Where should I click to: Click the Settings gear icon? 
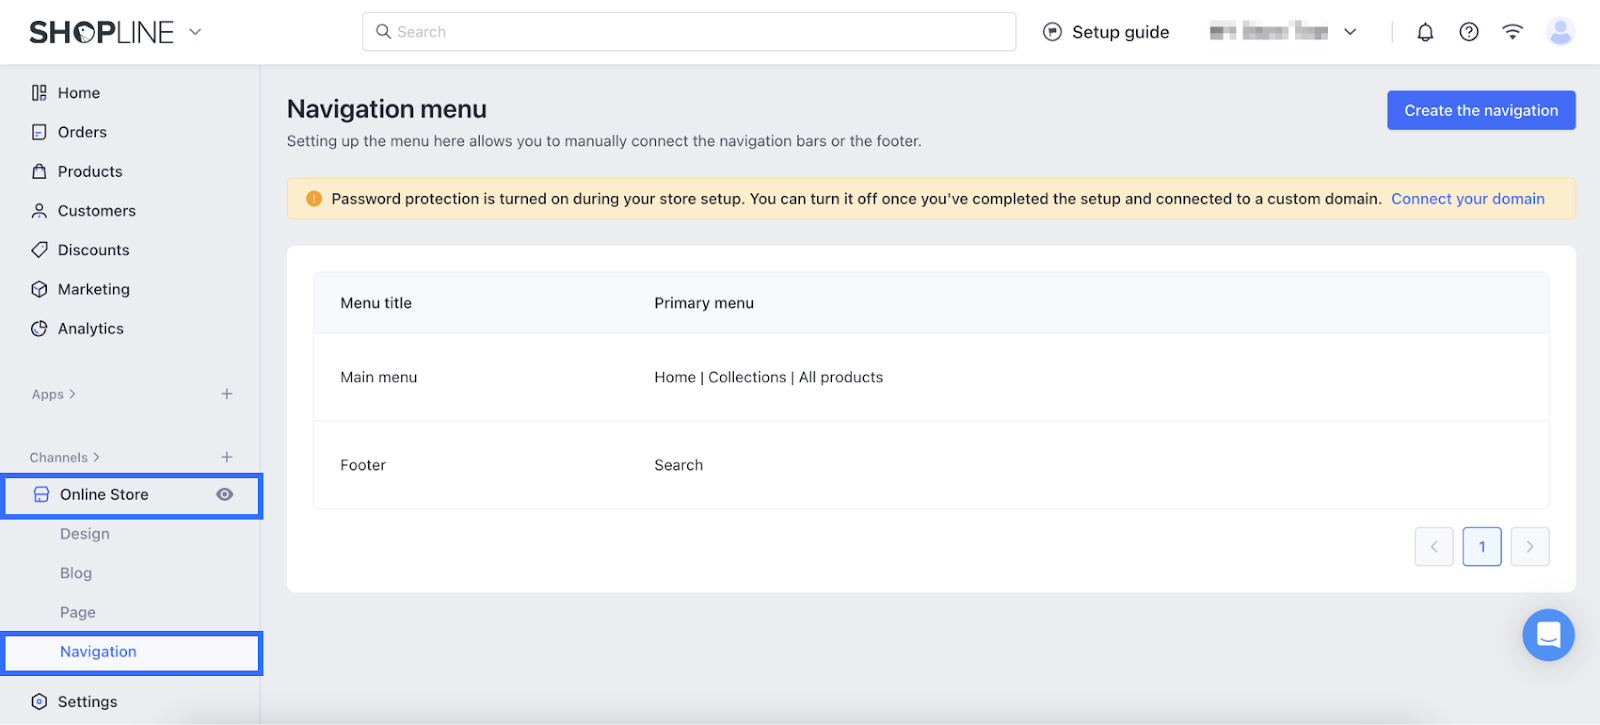39,701
